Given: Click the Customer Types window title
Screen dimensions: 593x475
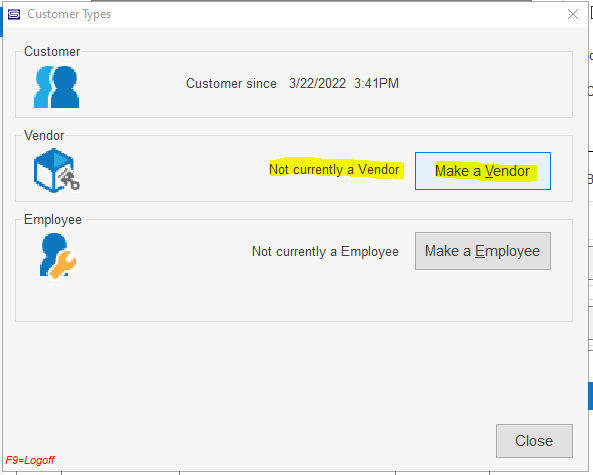Looking at the screenshot, I should click(69, 14).
